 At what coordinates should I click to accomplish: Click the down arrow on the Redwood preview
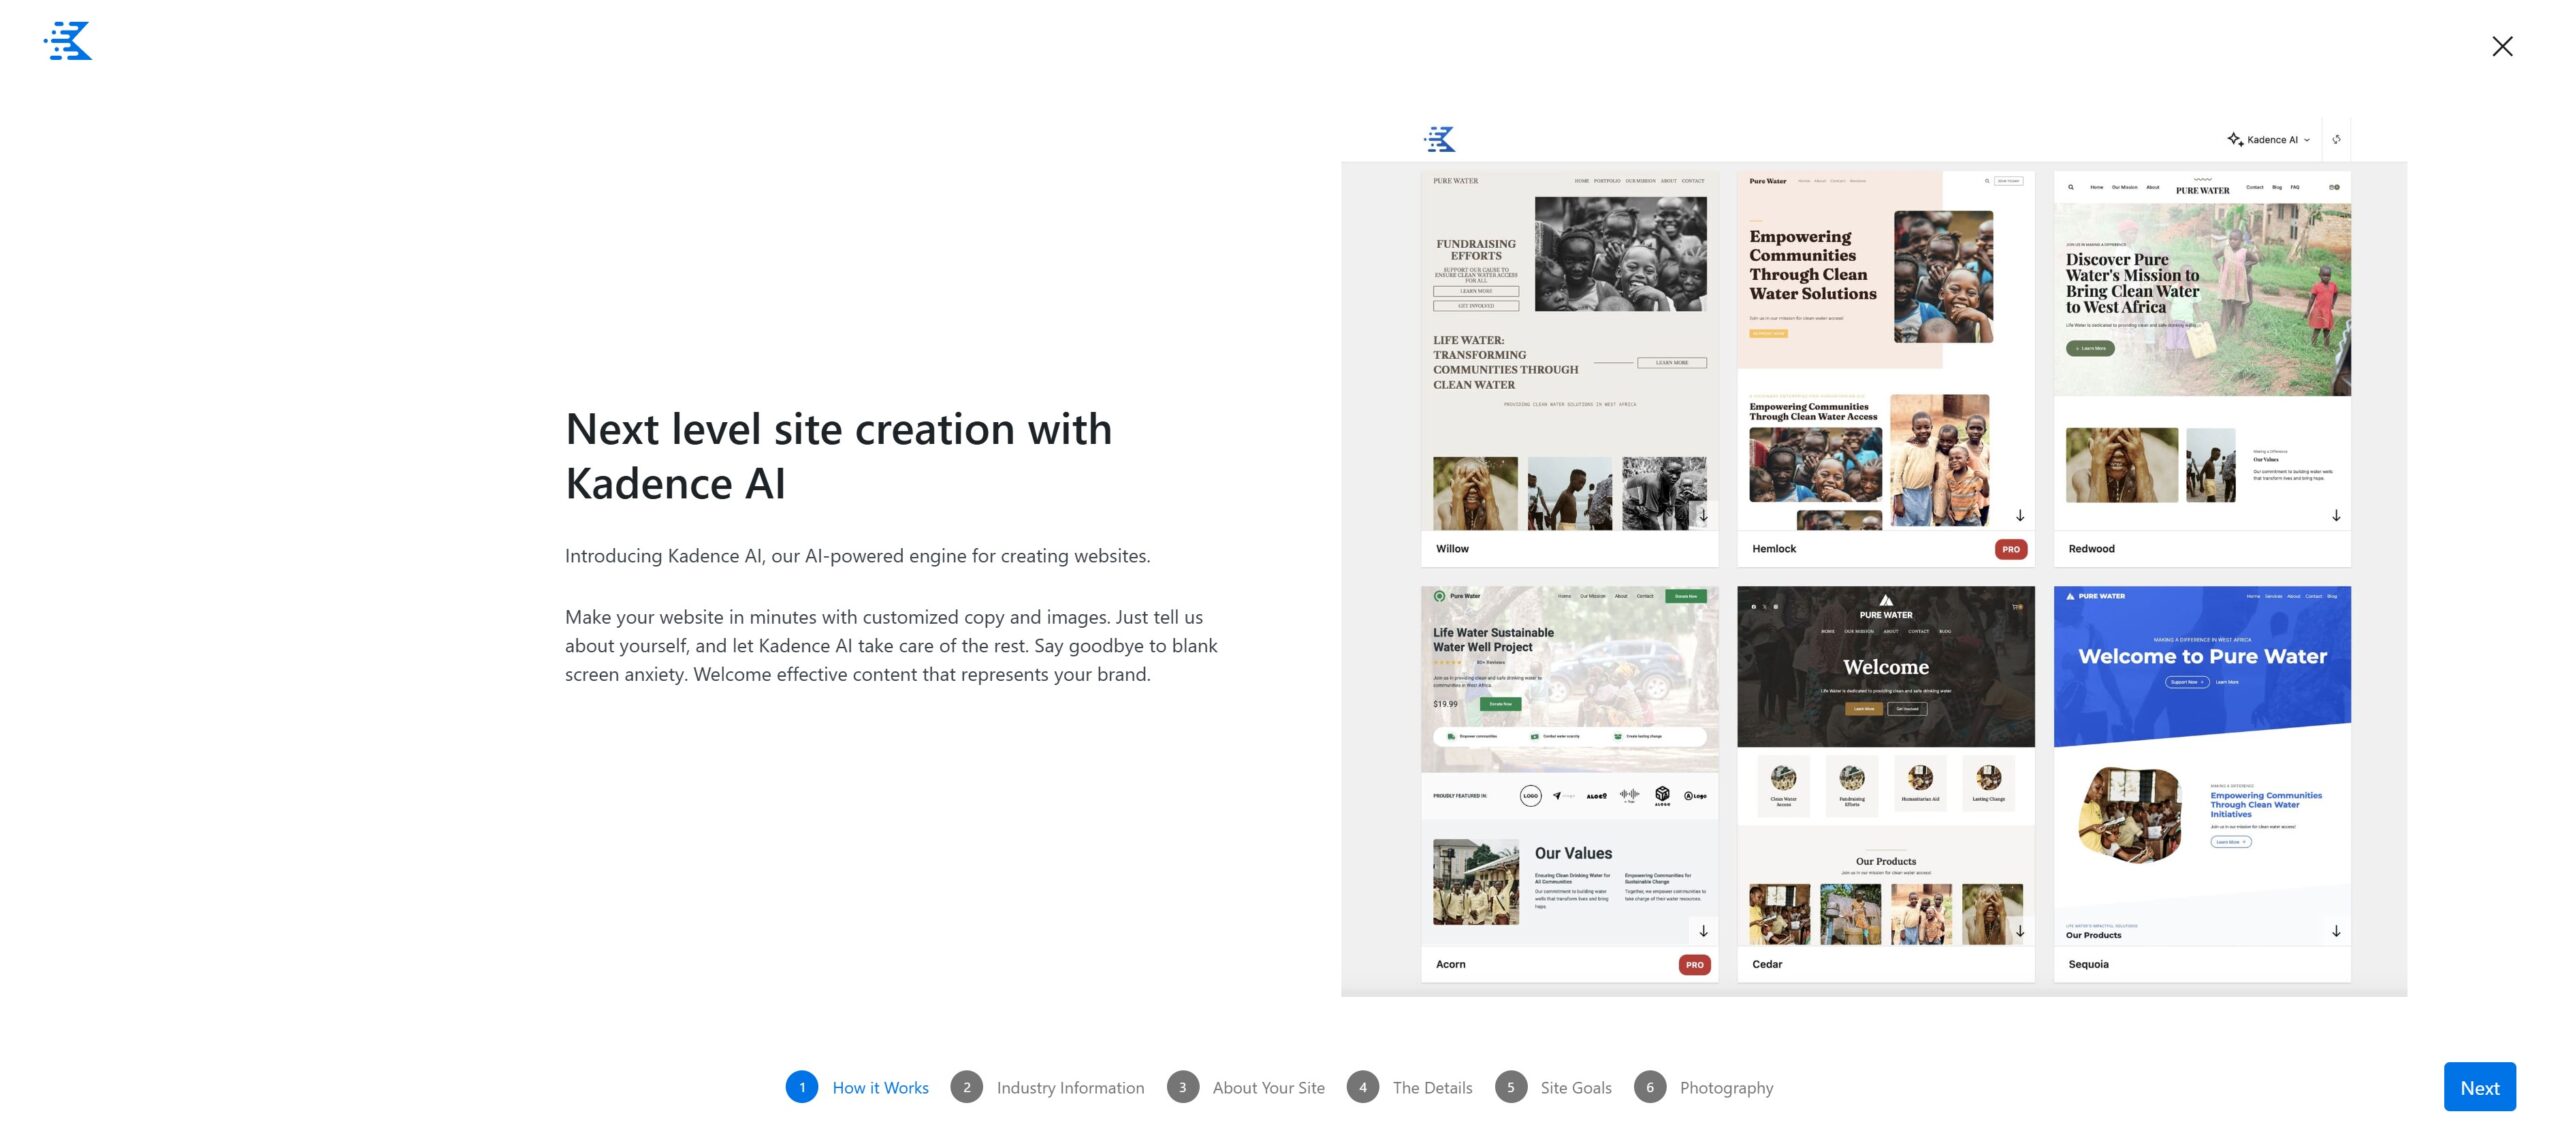tap(2337, 515)
